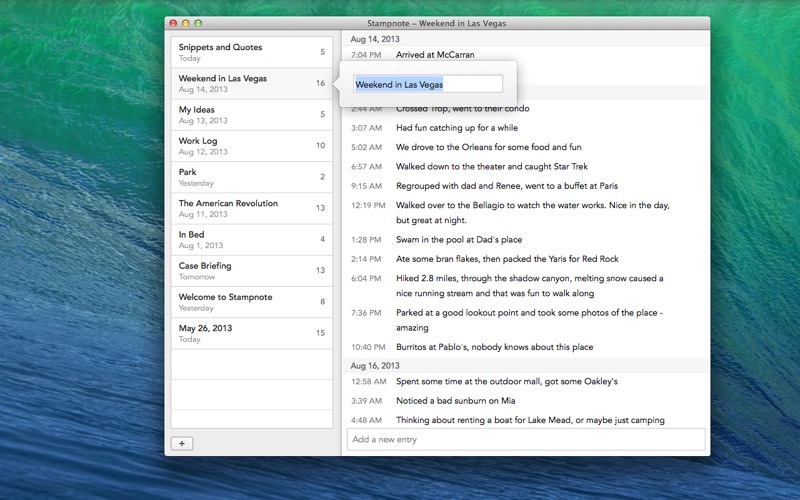Click entry count 16 in note list
This screenshot has height=500, width=800.
320,83
